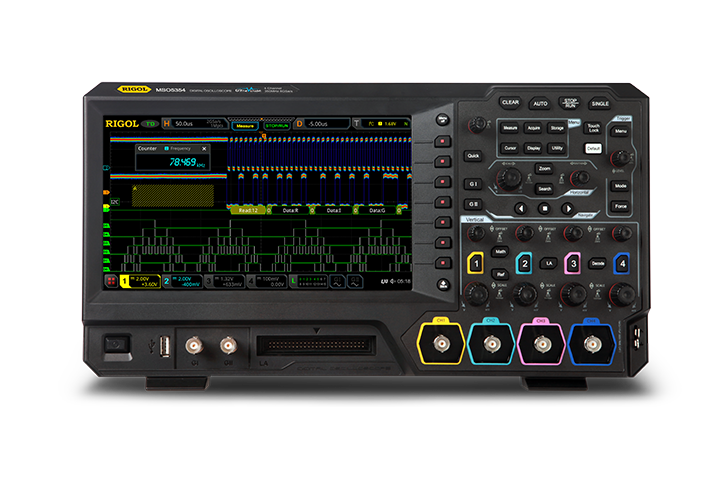Click the trigger Force key
The image size is (720, 480).
coord(621,206)
